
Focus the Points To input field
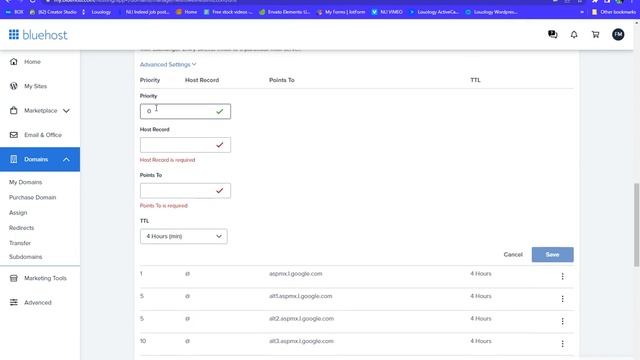[x=185, y=191]
